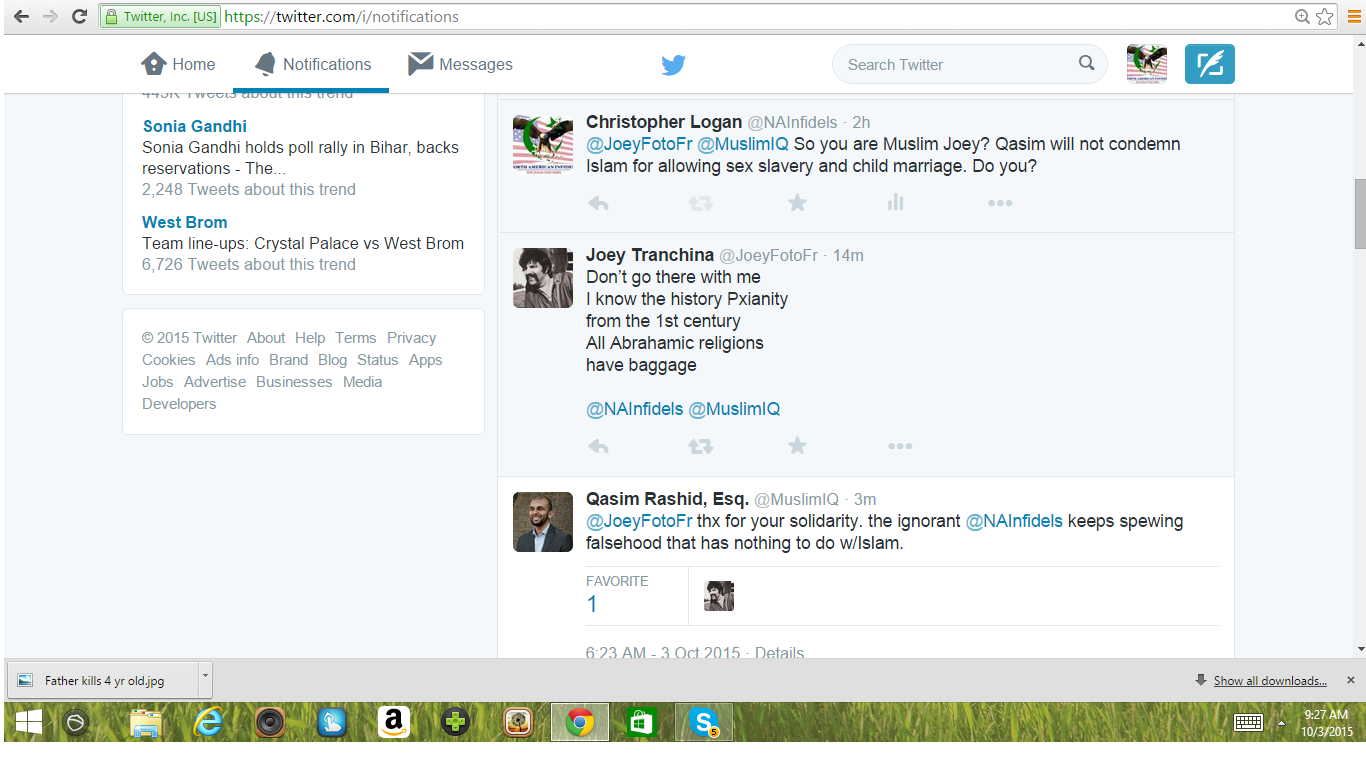Open more options on Christopher Logan's tweet
This screenshot has width=1366, height=768.
click(1000, 203)
